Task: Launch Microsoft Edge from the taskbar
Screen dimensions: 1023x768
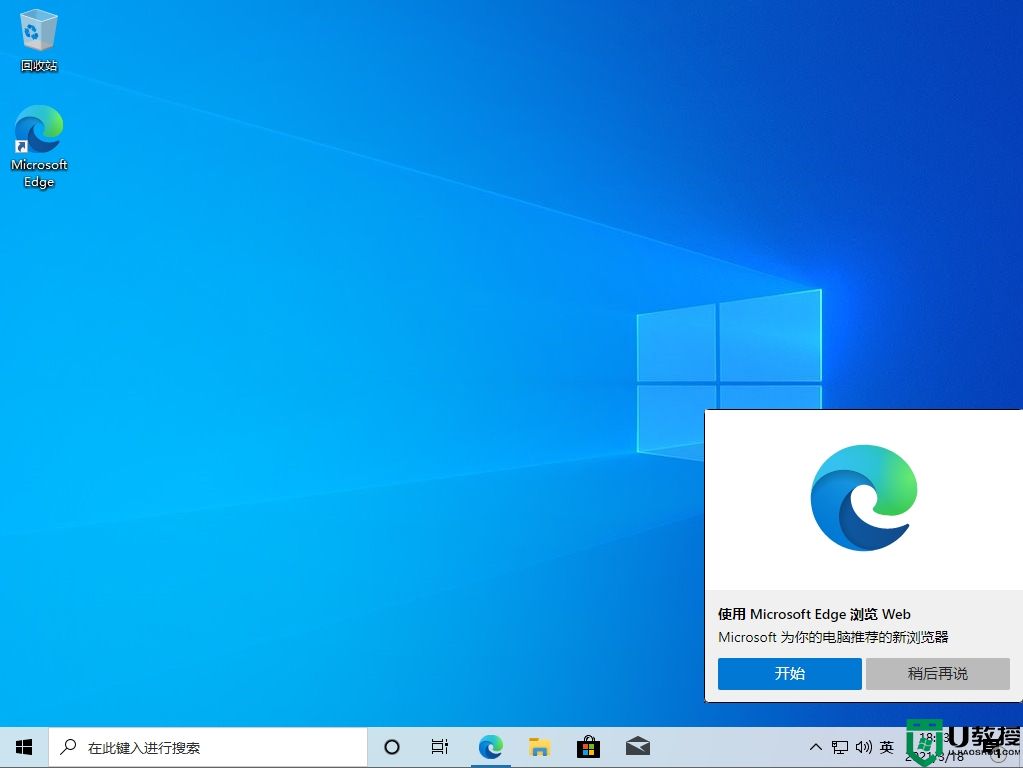Action: [x=491, y=747]
